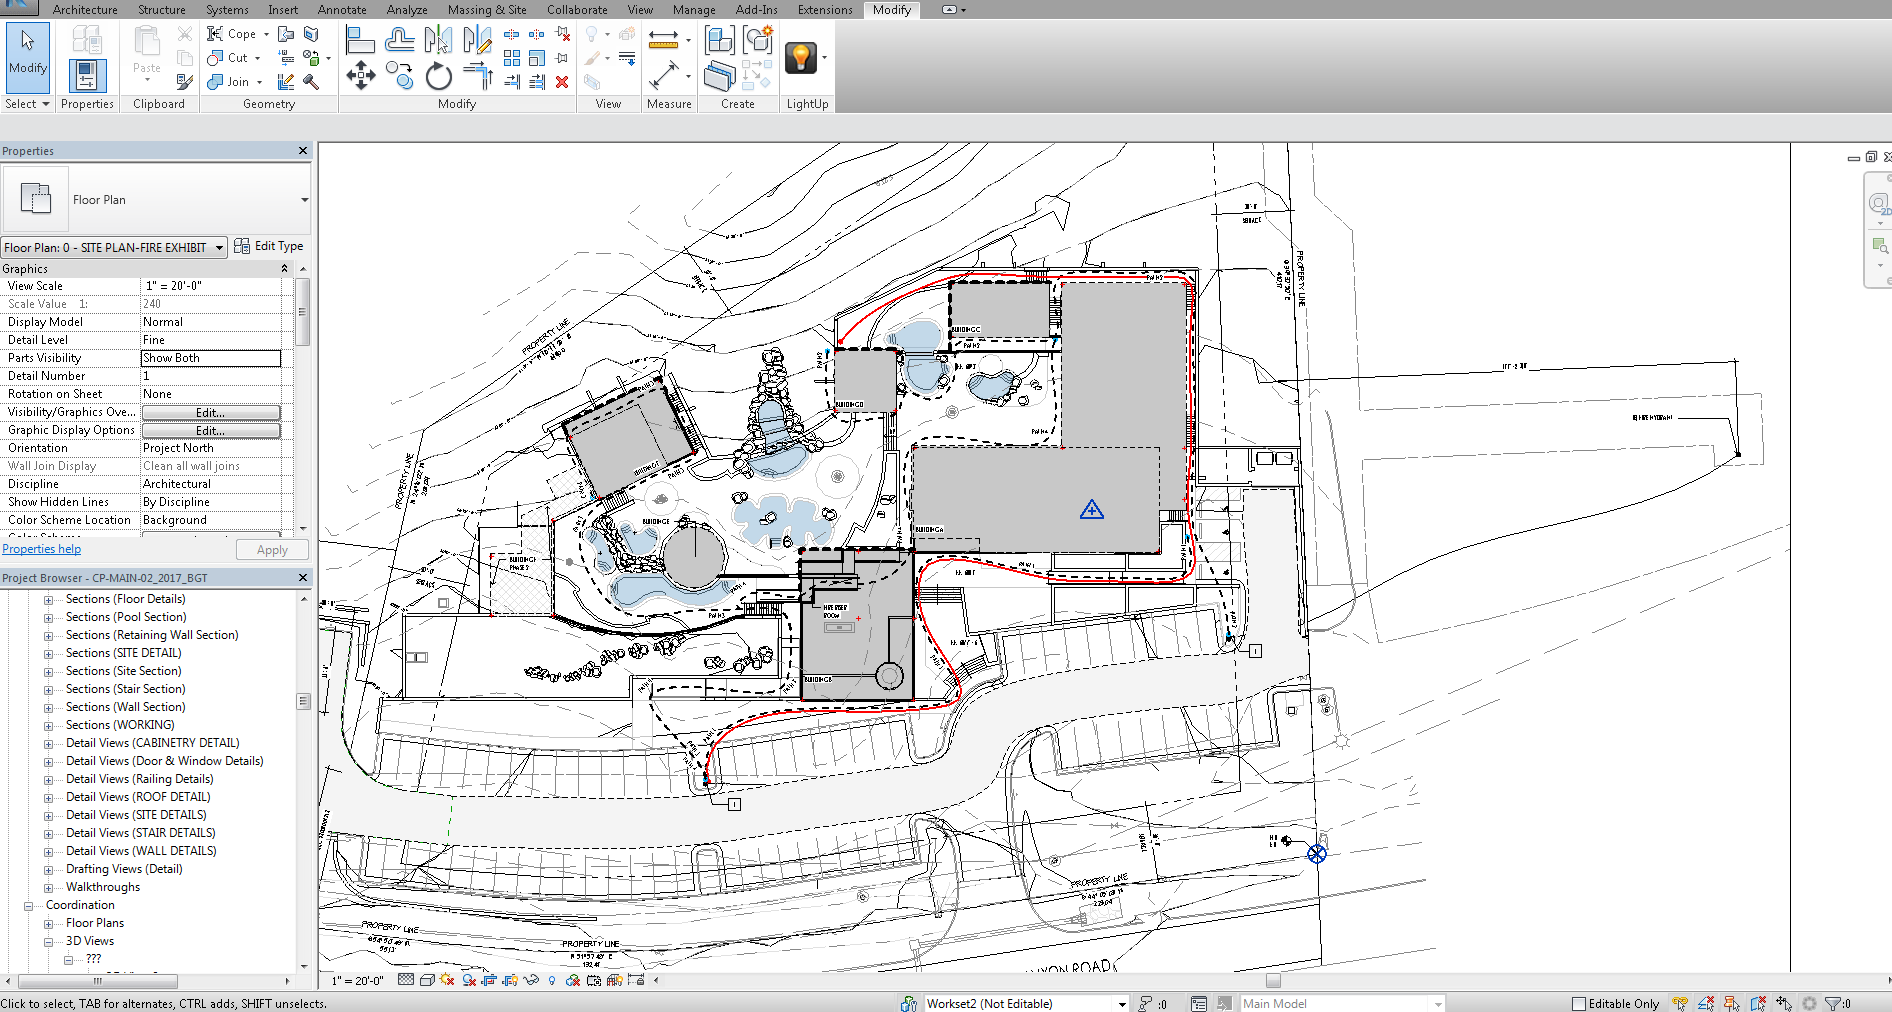
Task: Click Edit for Graphic Display Options
Action: point(211,431)
